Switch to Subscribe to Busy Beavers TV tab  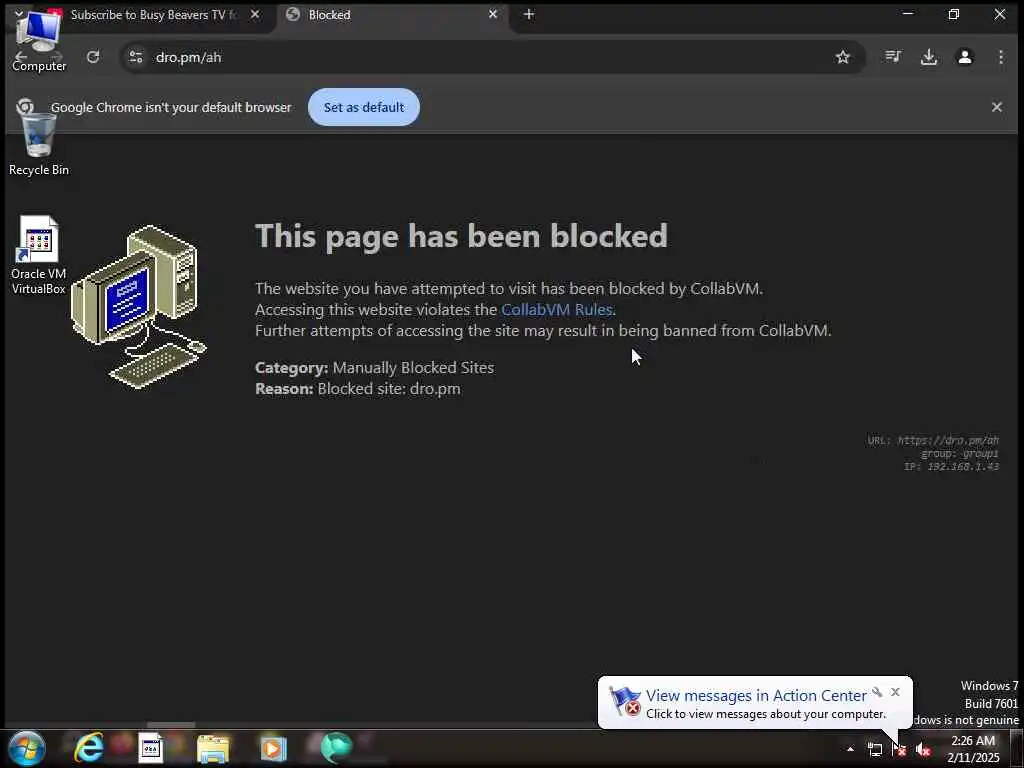click(153, 14)
